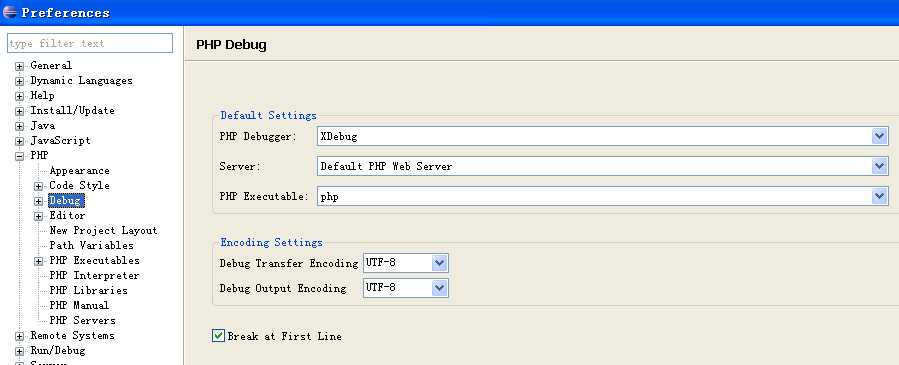Open the Debug Output Encoding dropdown
This screenshot has width=899, height=365.
click(439, 288)
